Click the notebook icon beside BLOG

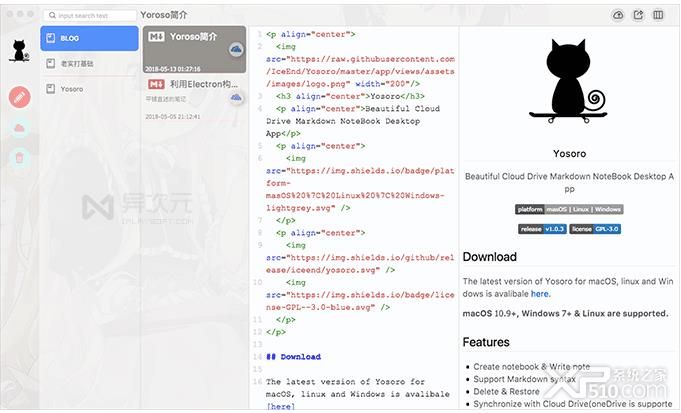click(51, 38)
